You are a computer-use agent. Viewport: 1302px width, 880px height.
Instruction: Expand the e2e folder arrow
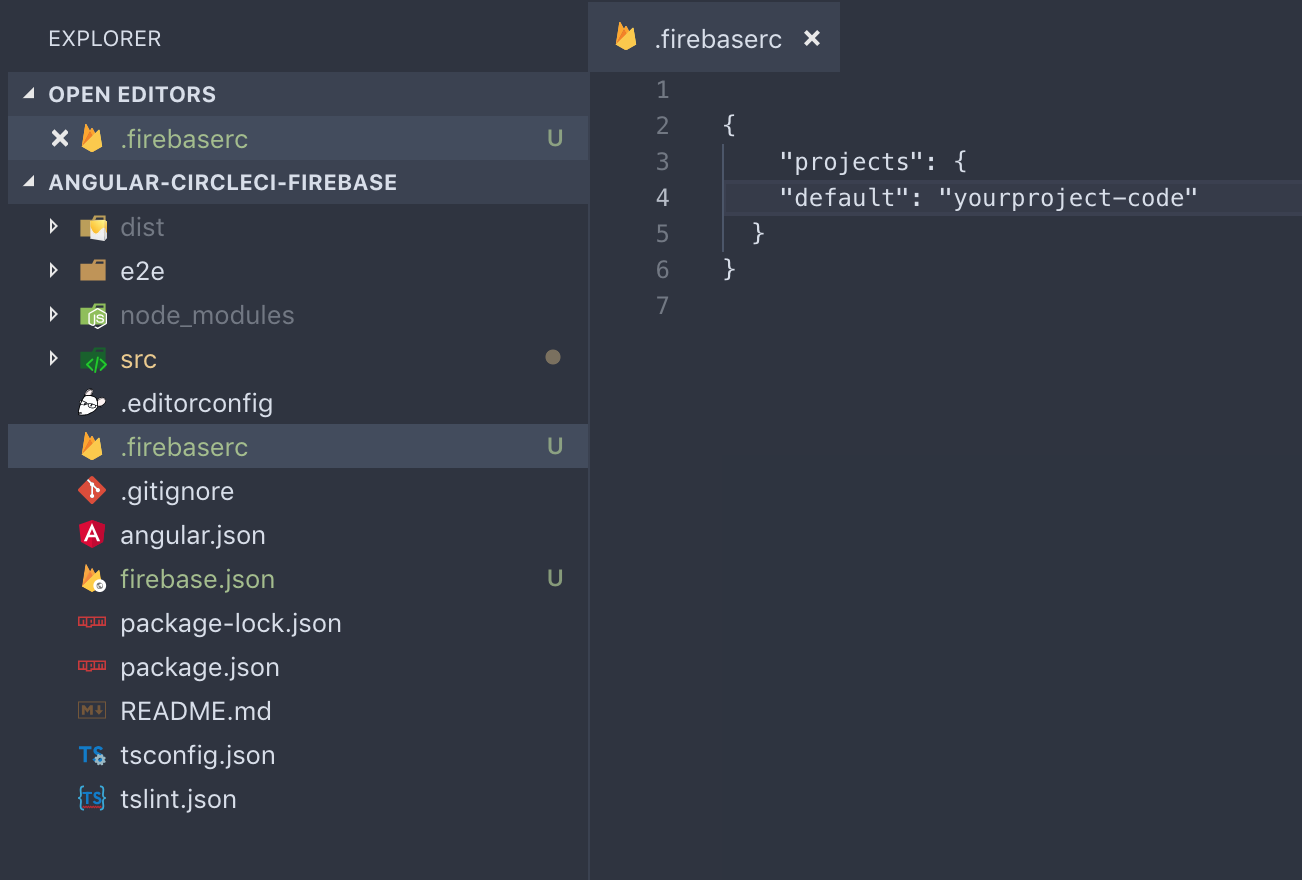pyautogui.click(x=54, y=271)
